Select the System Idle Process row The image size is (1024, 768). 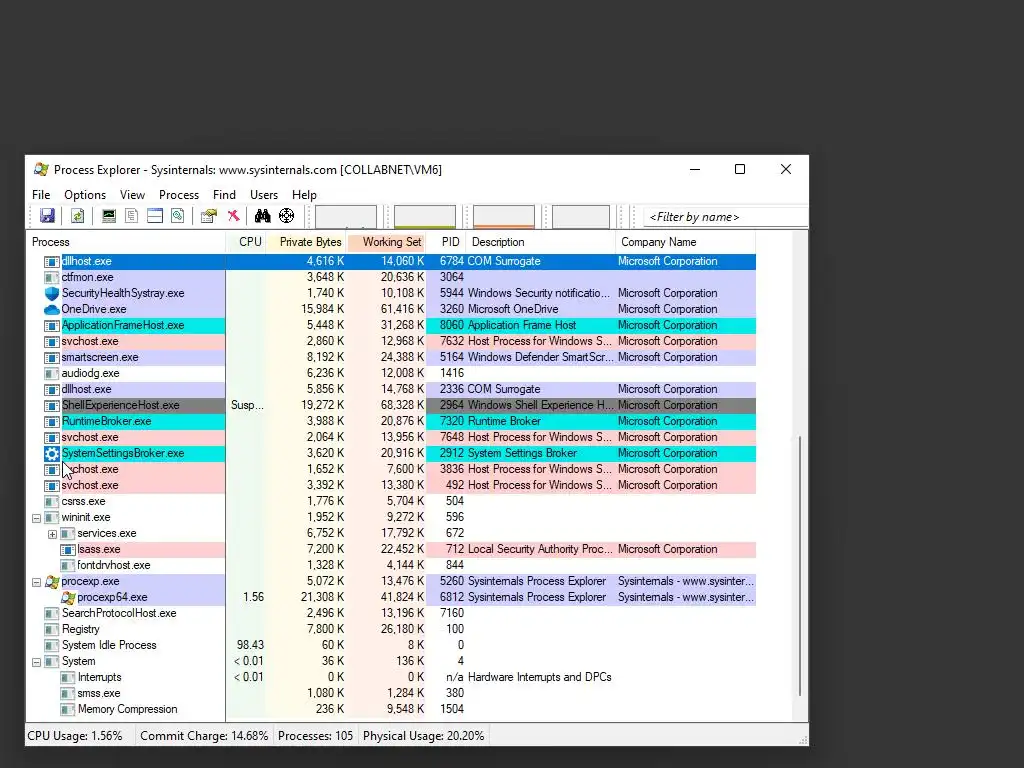[x=391, y=645]
